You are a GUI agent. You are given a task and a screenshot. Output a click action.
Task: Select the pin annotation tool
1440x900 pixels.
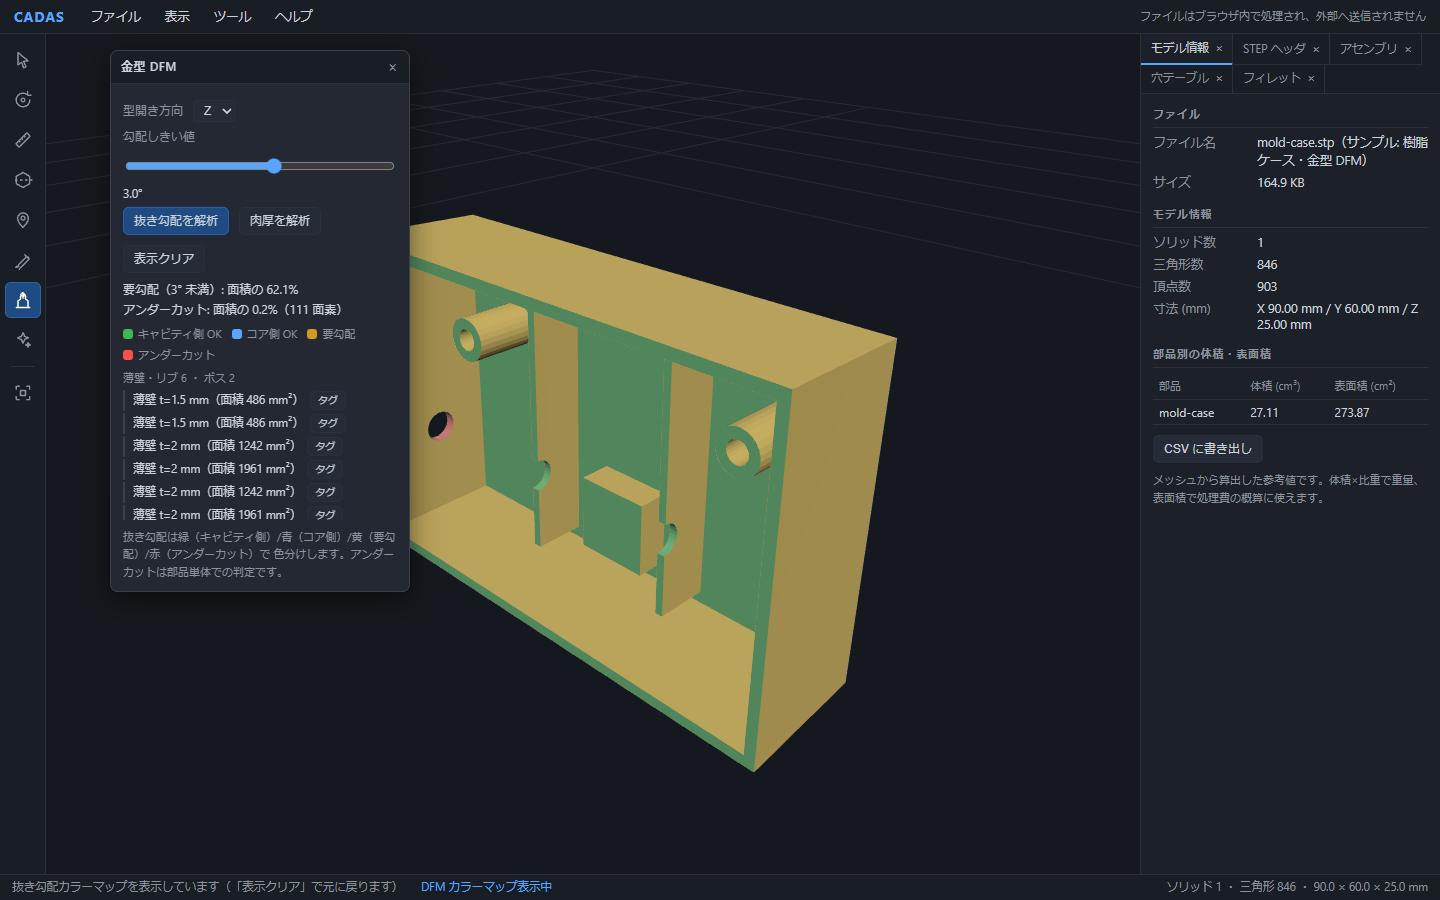[23, 220]
